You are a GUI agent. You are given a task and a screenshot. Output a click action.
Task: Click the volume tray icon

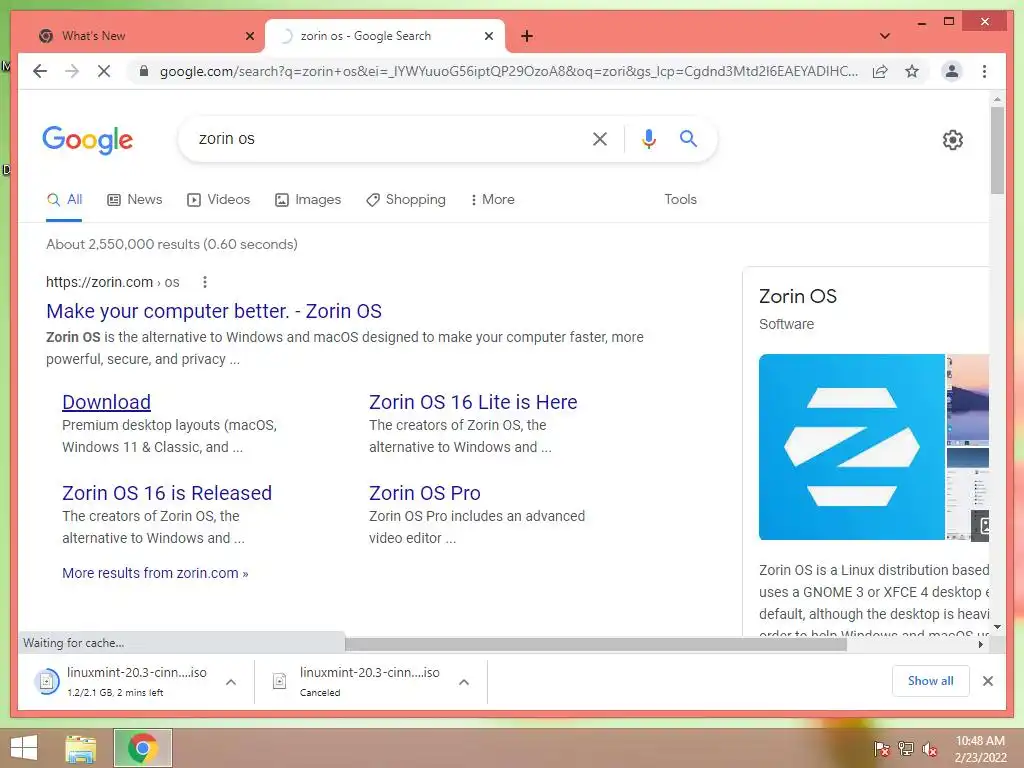click(930, 749)
